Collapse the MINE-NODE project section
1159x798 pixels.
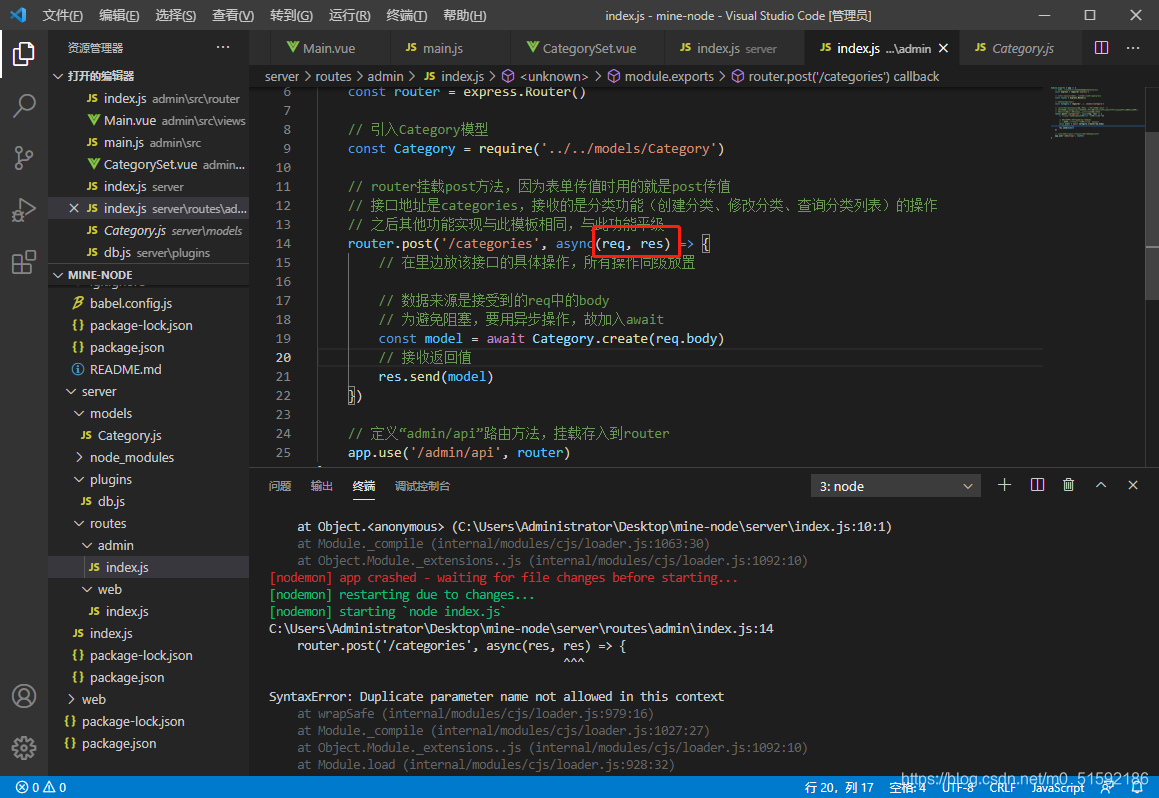[100, 275]
